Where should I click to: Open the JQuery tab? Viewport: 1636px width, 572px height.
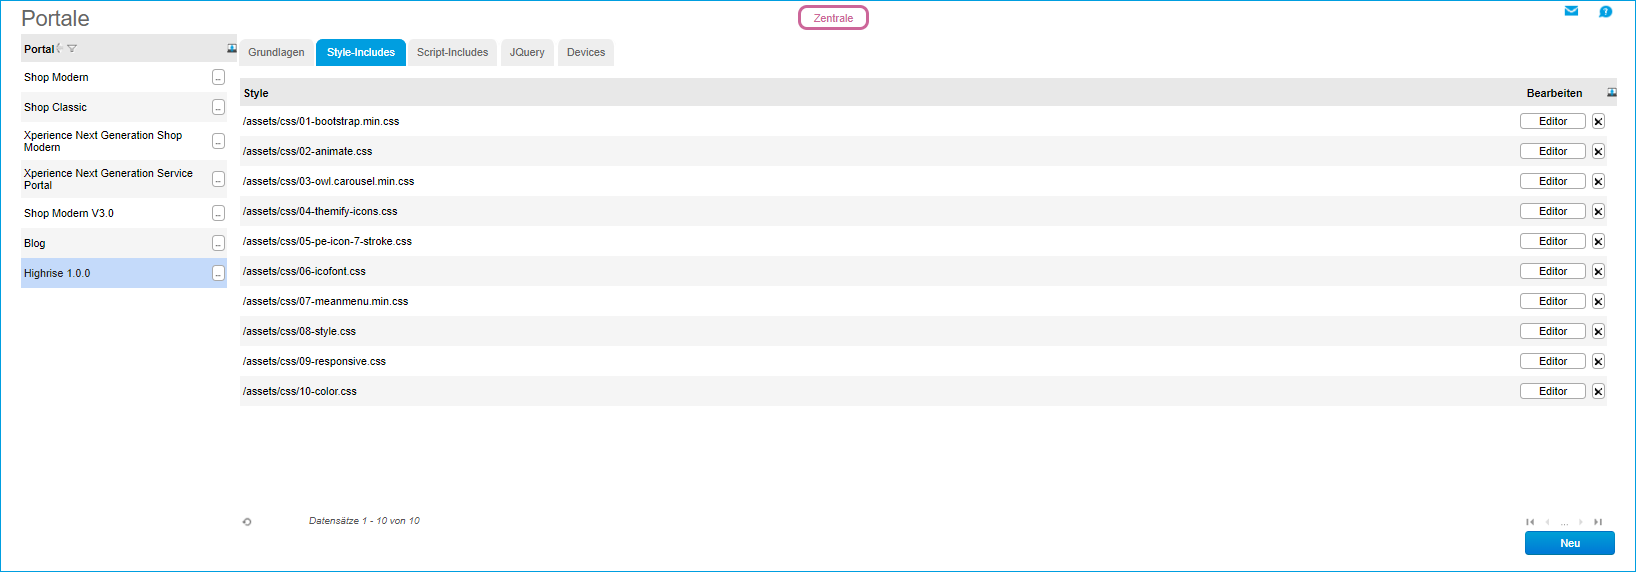click(x=527, y=52)
